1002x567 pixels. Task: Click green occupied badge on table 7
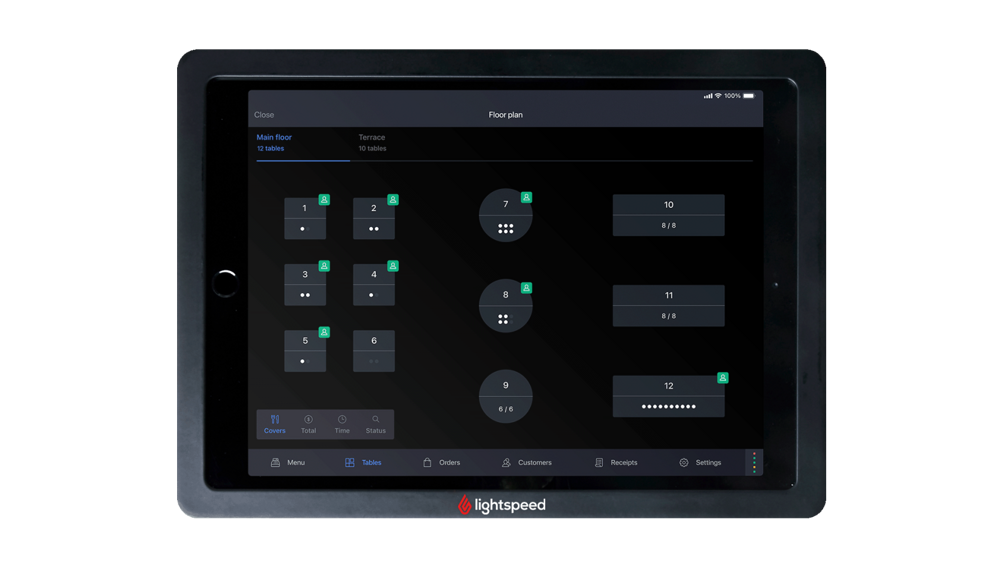tap(526, 198)
